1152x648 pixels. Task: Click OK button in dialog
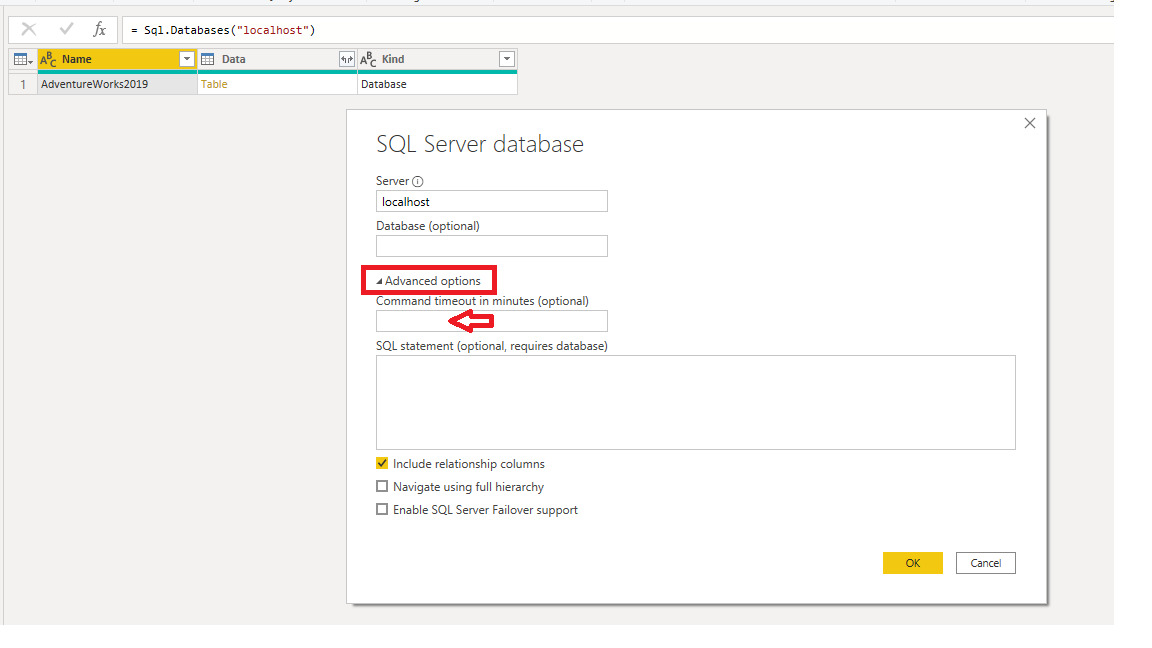912,563
